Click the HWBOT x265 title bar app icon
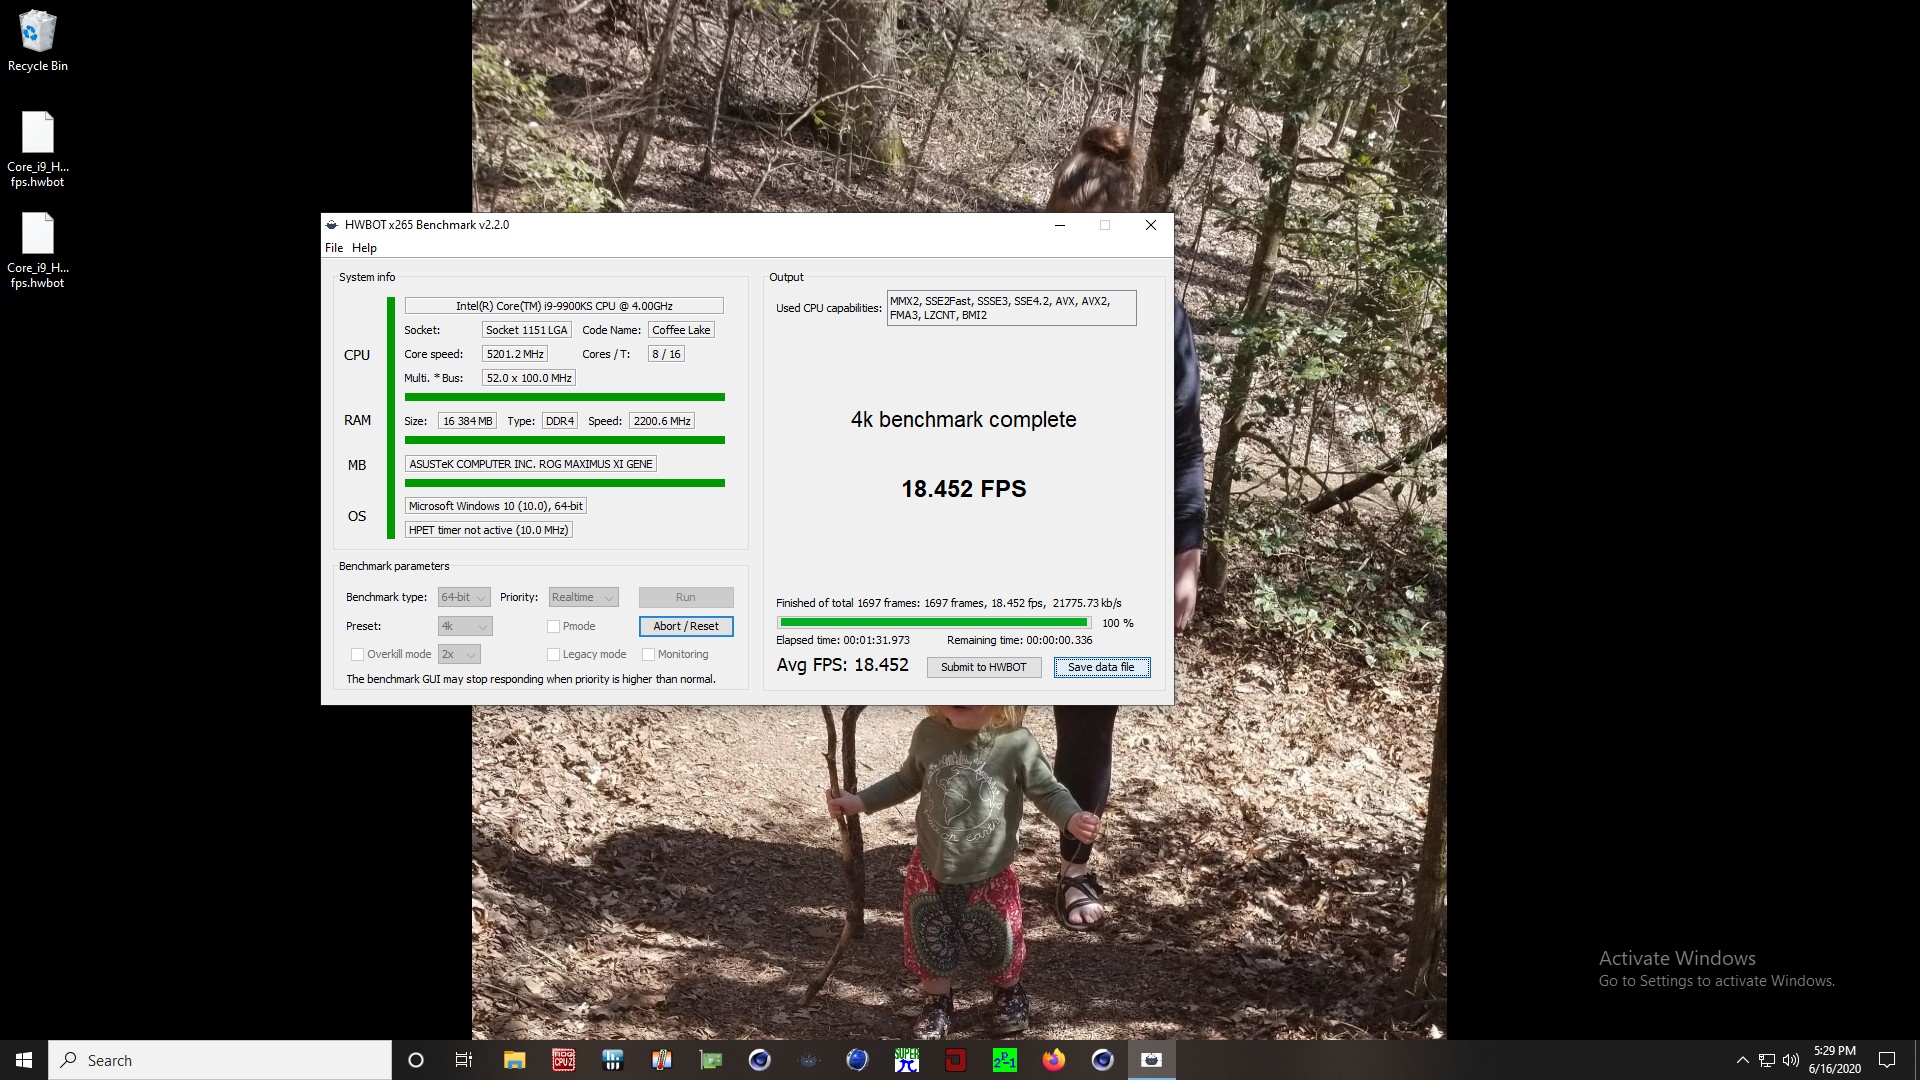Image resolution: width=1920 pixels, height=1080 pixels. (331, 225)
